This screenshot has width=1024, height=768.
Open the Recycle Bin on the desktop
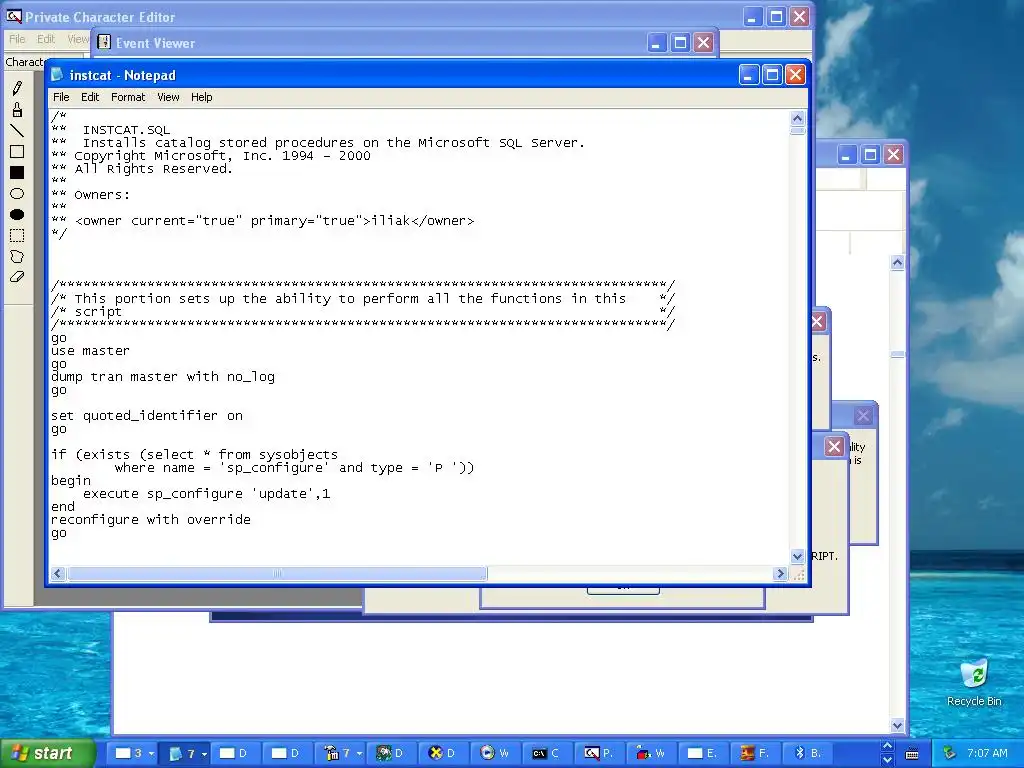click(974, 682)
